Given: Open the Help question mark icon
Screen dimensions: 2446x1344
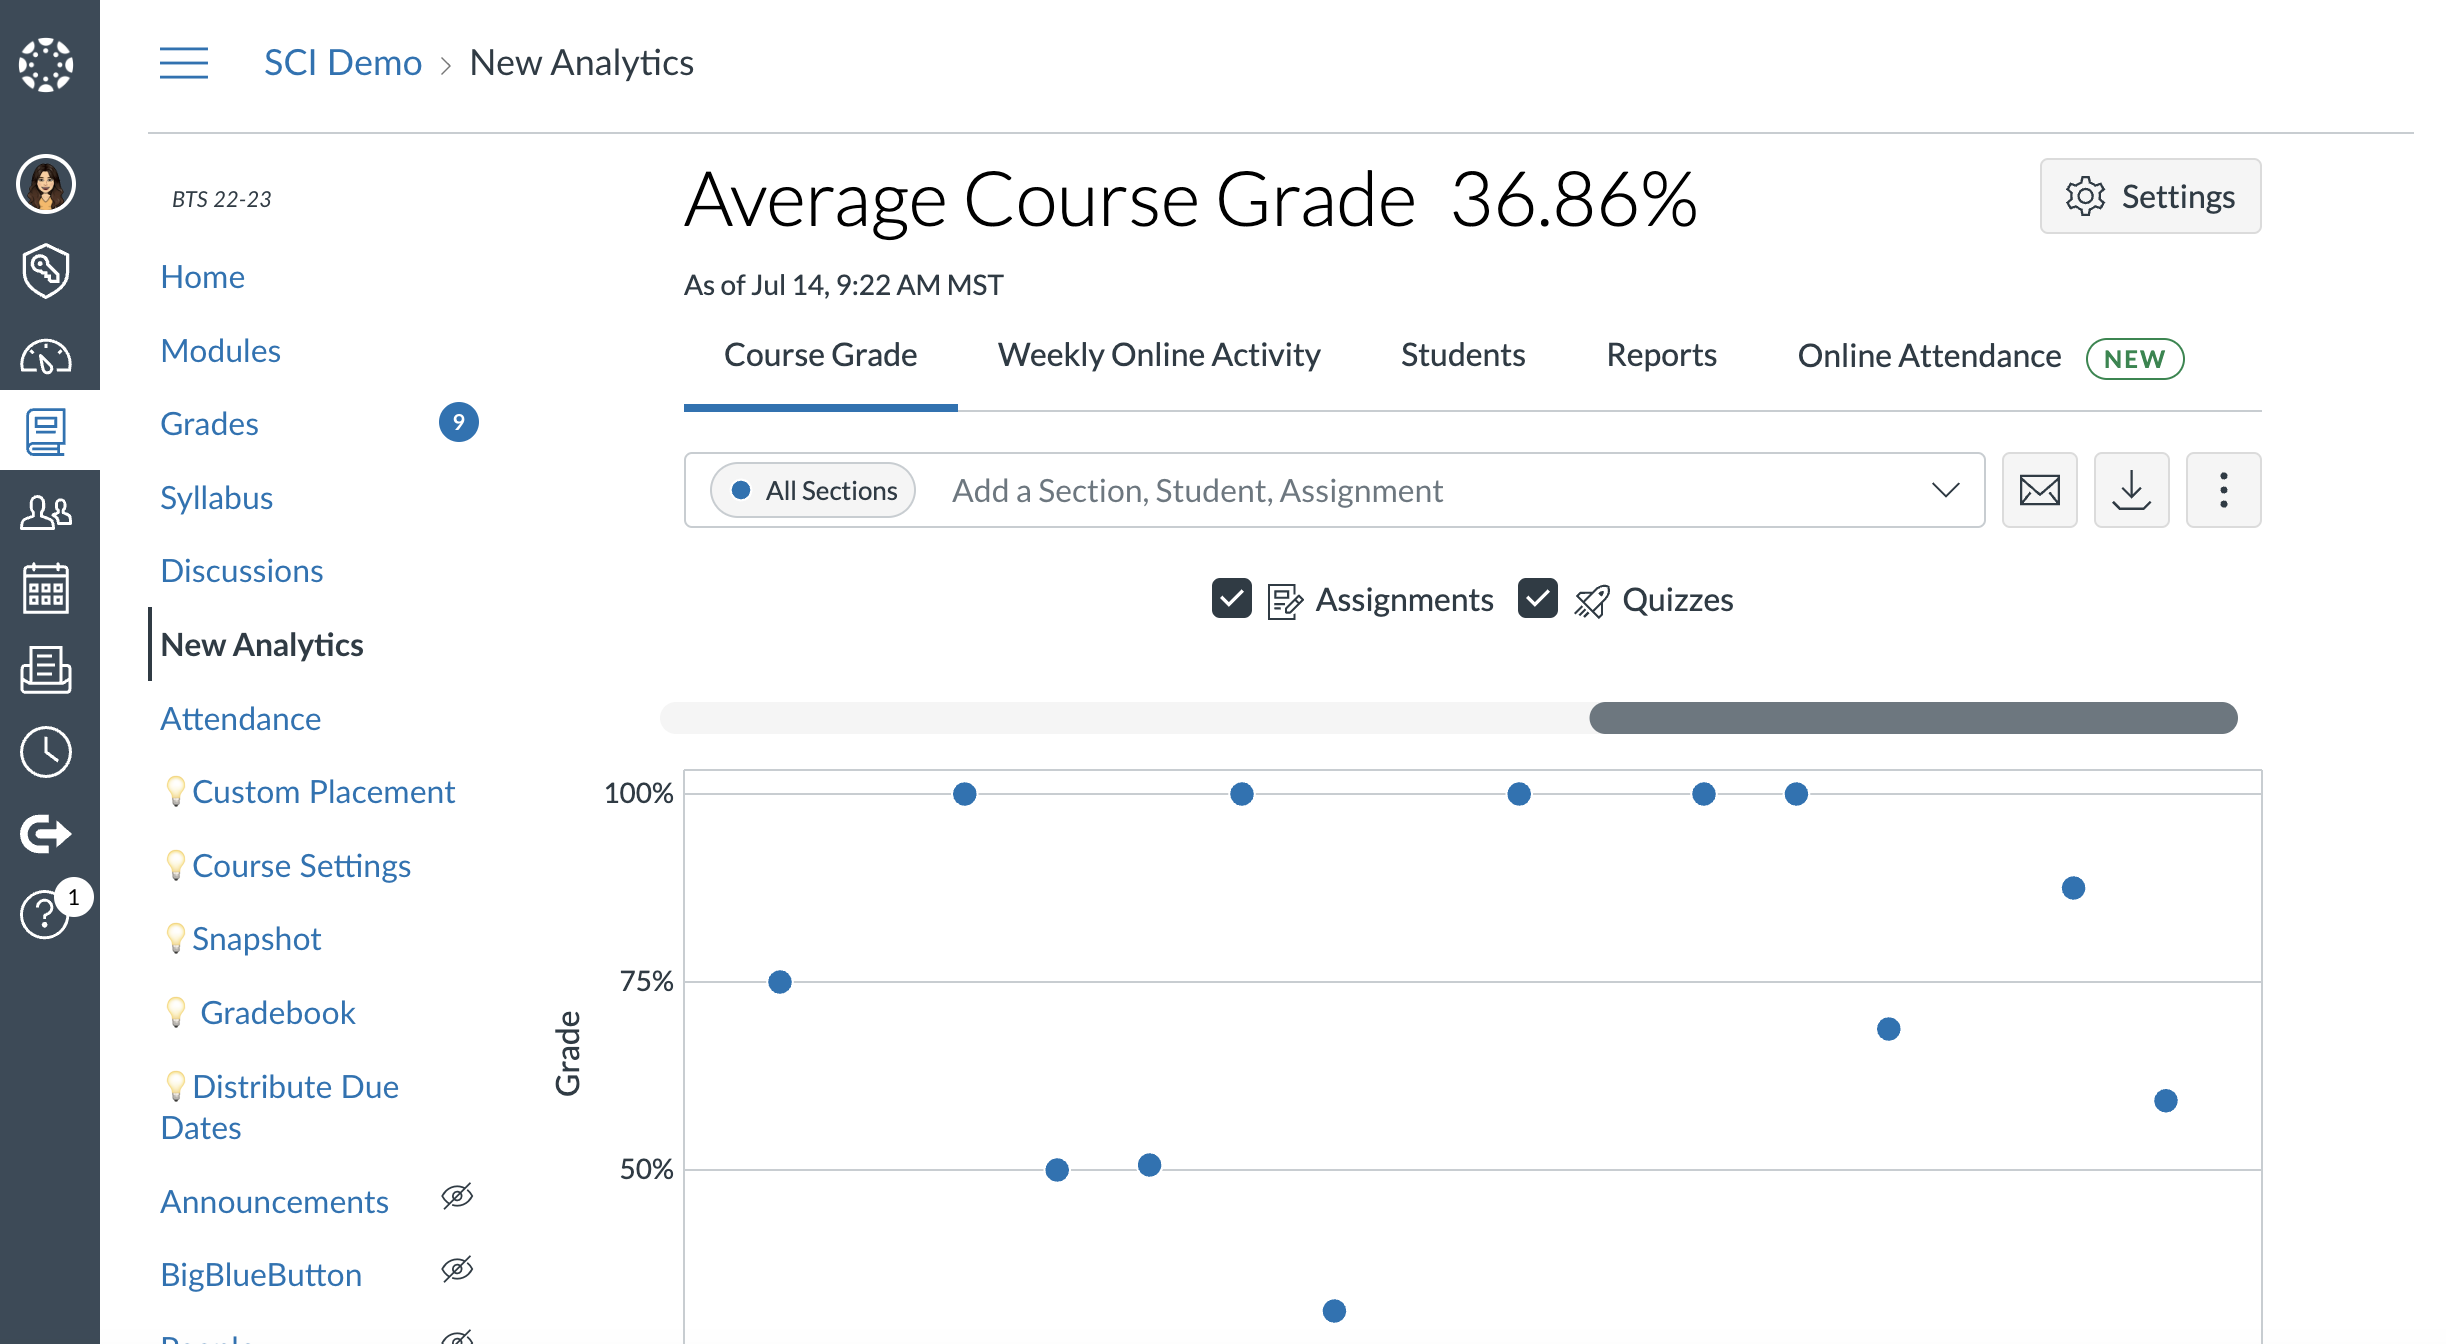Looking at the screenshot, I should [46, 913].
